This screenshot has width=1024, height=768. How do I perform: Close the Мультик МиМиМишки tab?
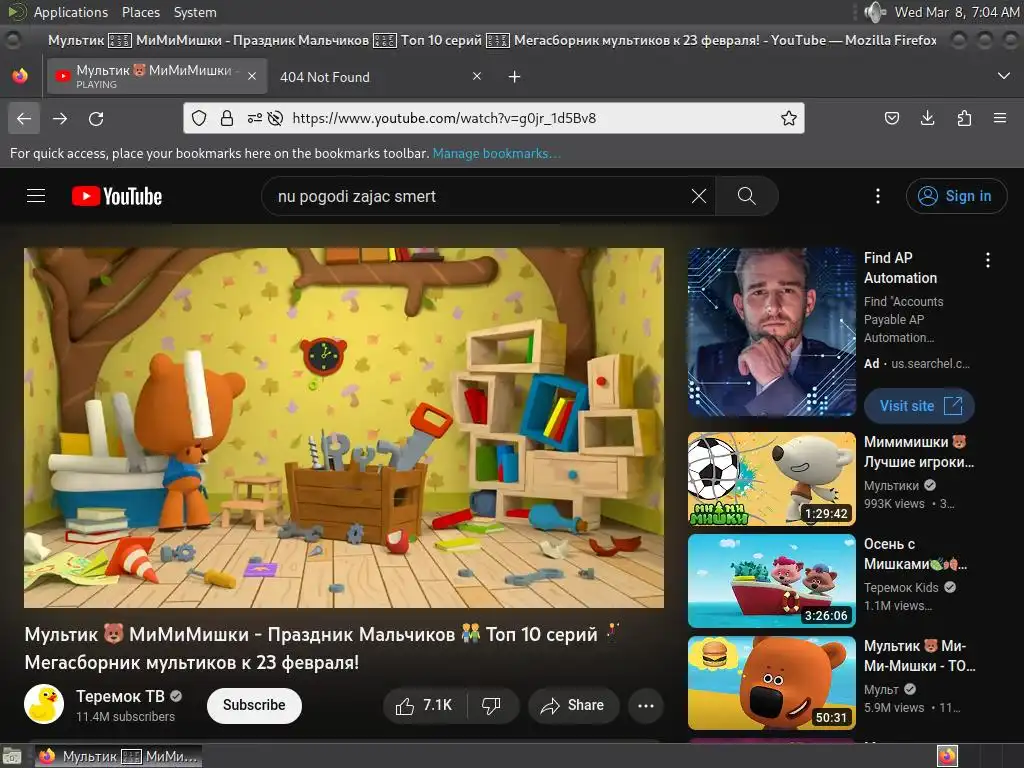pos(251,76)
